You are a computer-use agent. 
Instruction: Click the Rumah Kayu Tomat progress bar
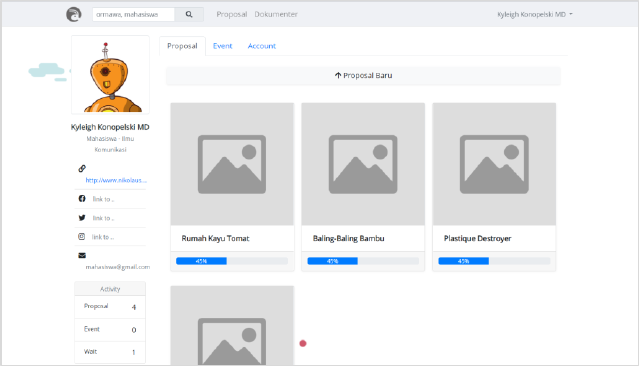point(232,261)
